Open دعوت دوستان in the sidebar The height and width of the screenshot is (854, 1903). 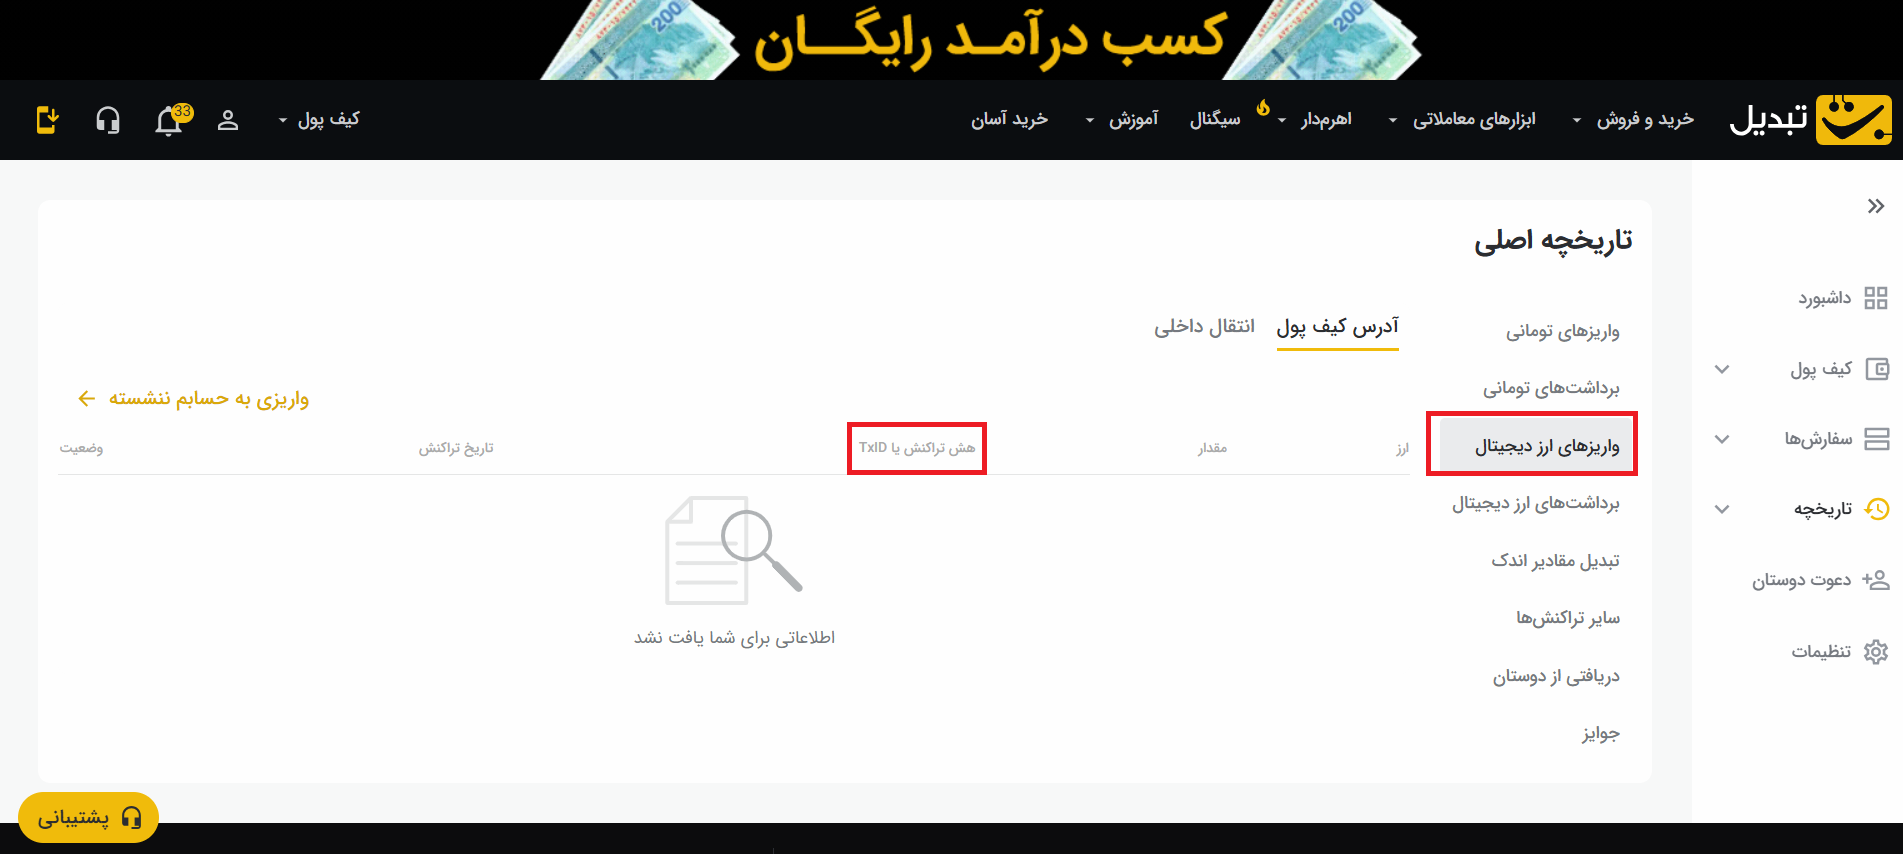pyautogui.click(x=1819, y=580)
